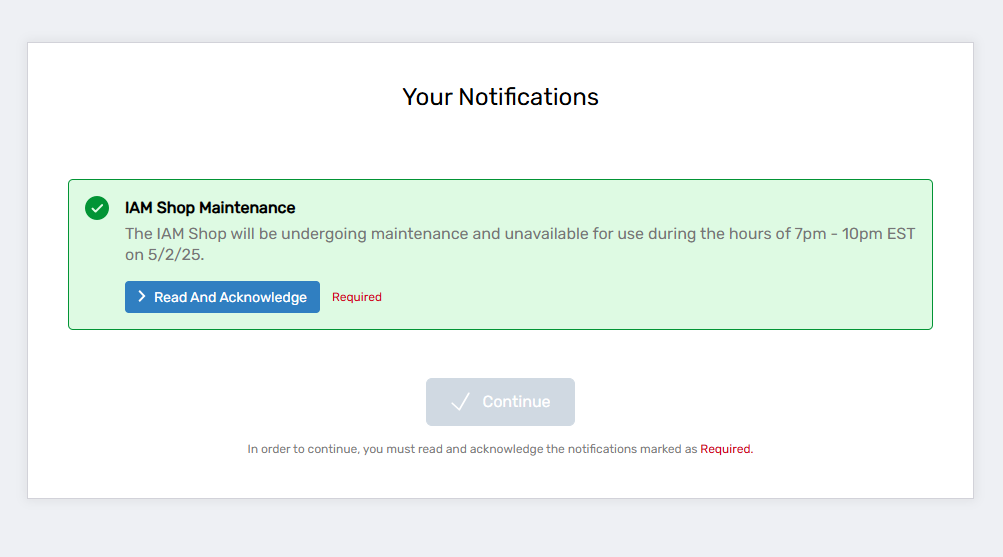Select the IAM Shop Maintenance title
The height and width of the screenshot is (557, 1003).
click(210, 208)
